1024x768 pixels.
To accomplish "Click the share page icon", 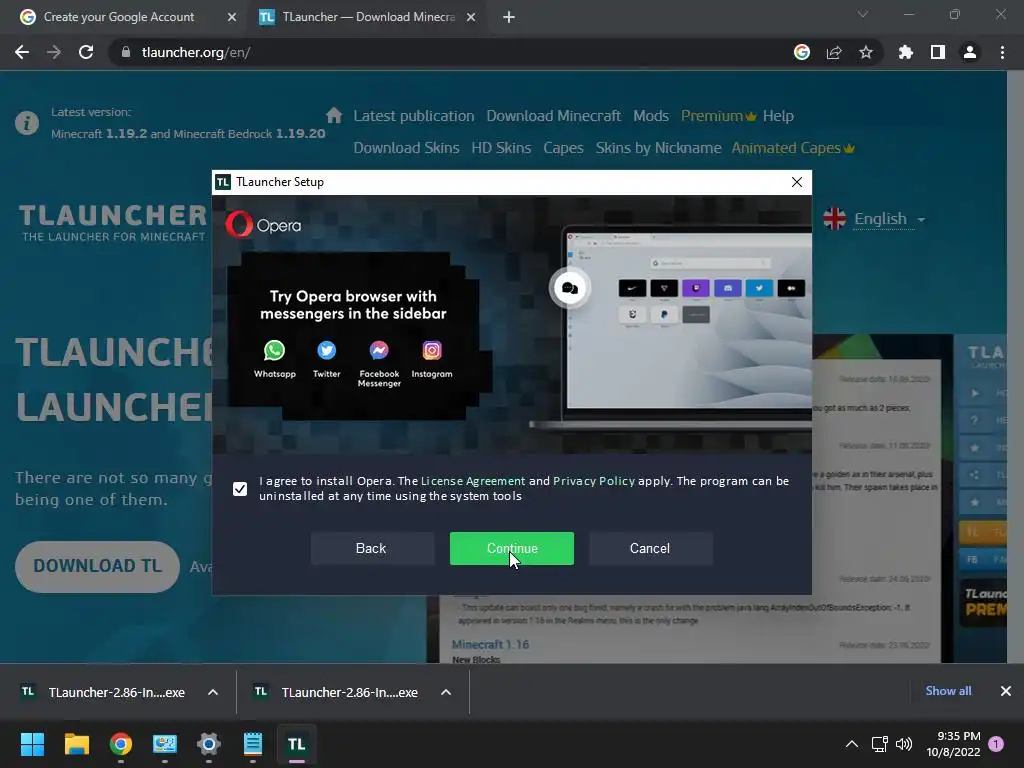I will click(x=834, y=52).
